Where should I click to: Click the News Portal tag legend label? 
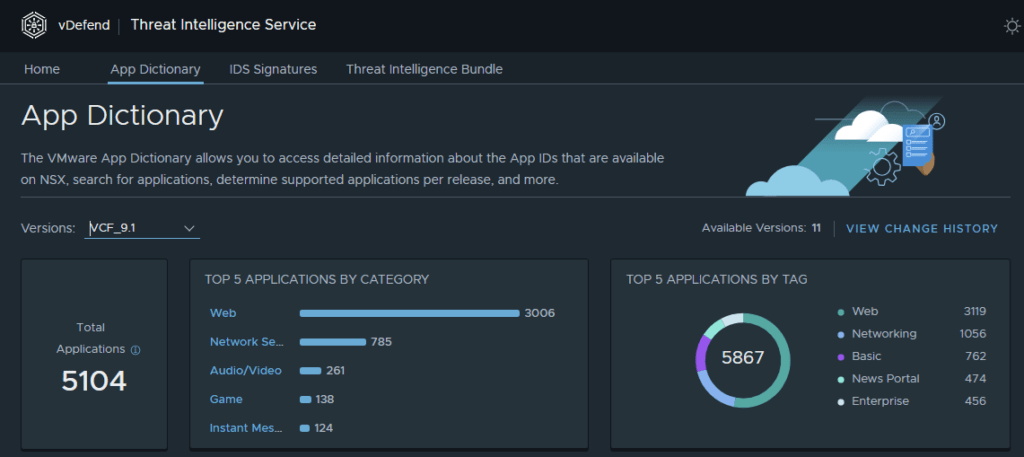(886, 379)
